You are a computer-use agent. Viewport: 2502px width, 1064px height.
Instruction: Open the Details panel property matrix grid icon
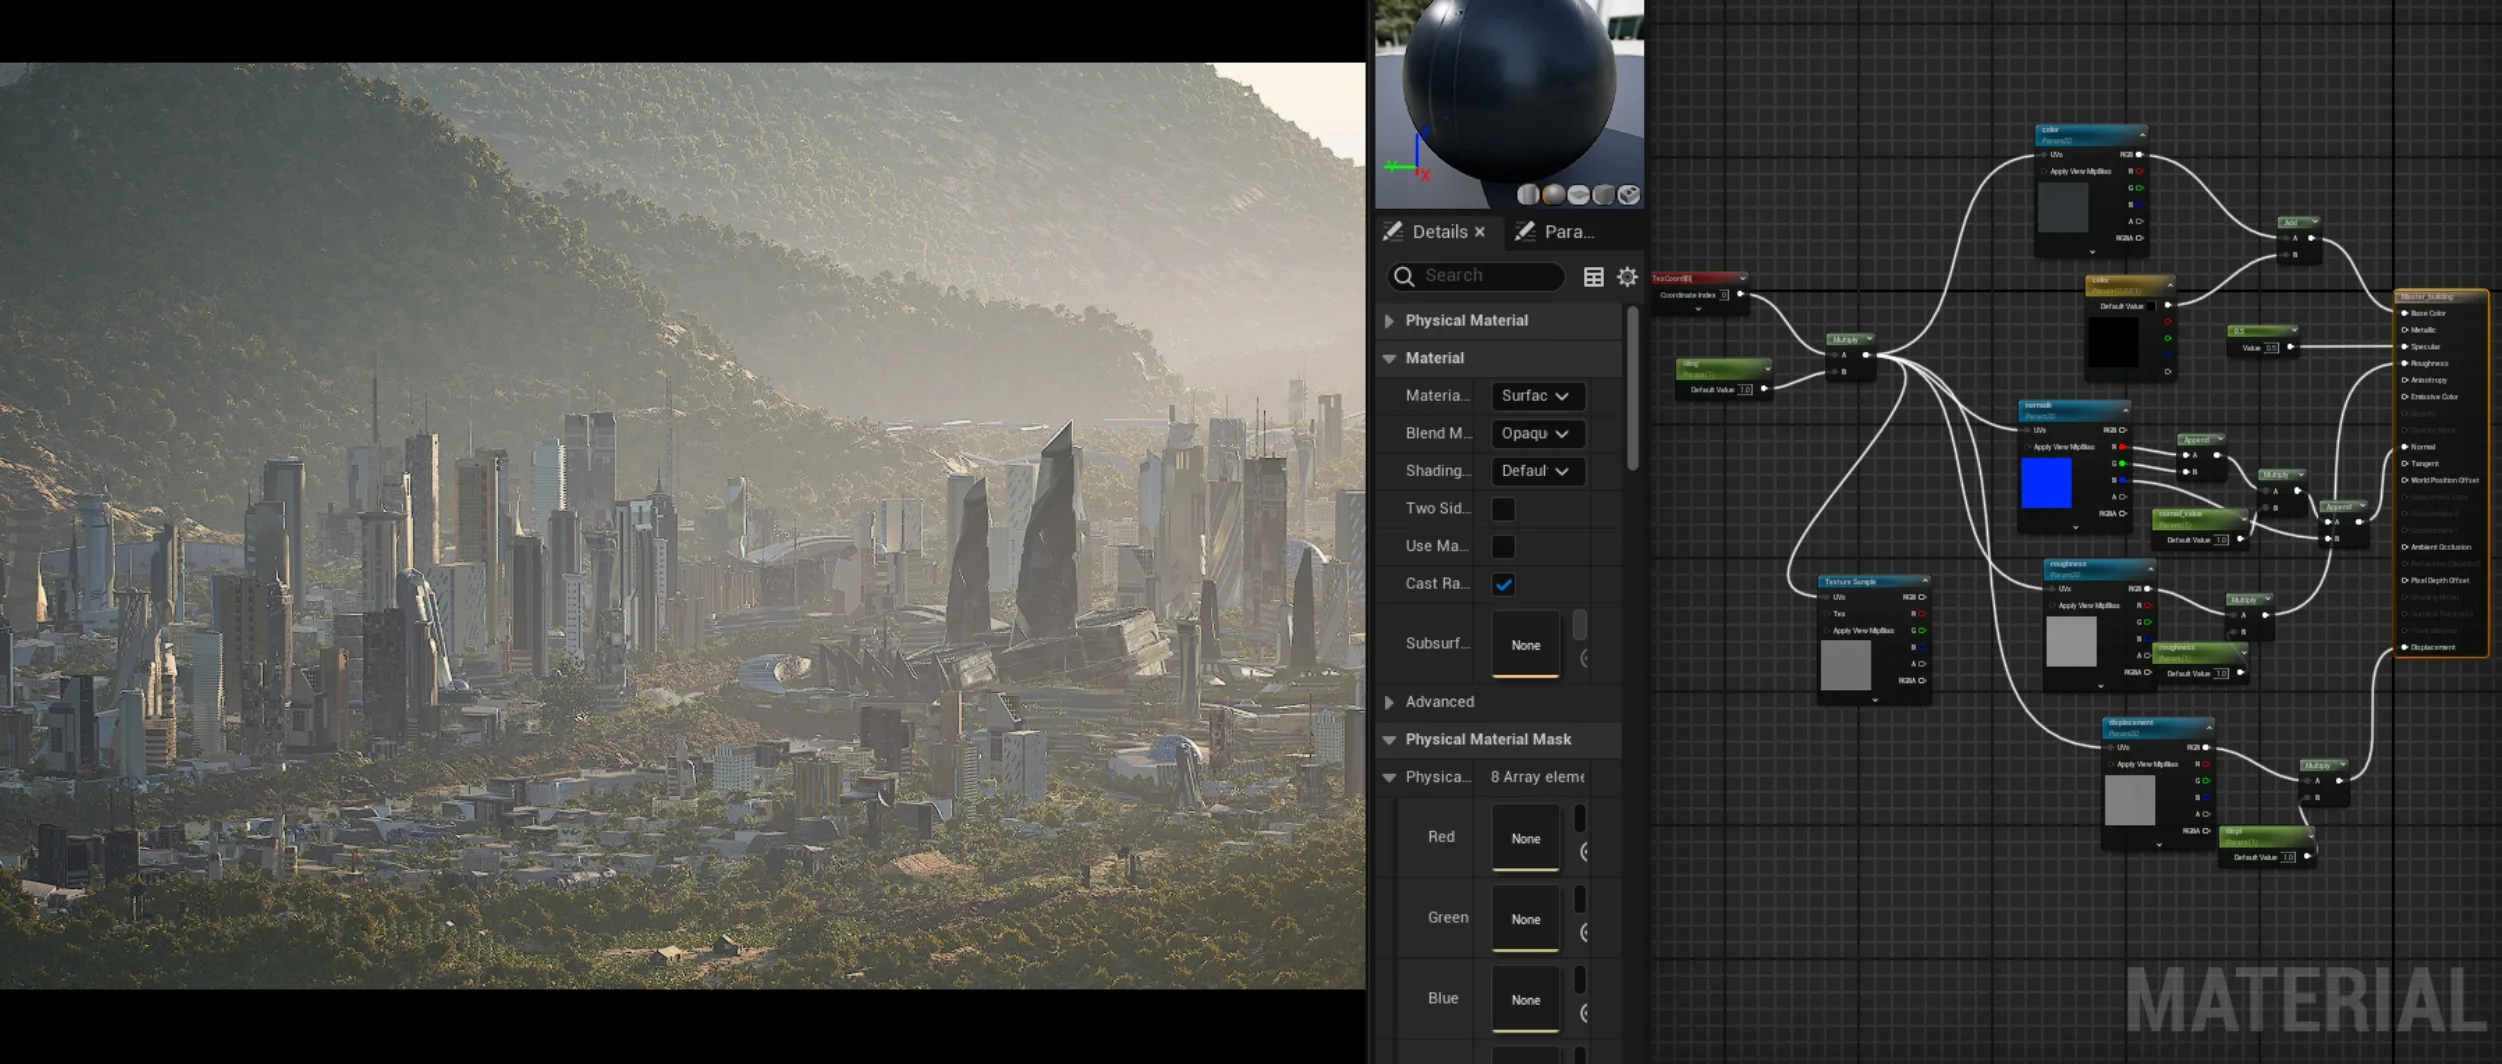(1594, 277)
